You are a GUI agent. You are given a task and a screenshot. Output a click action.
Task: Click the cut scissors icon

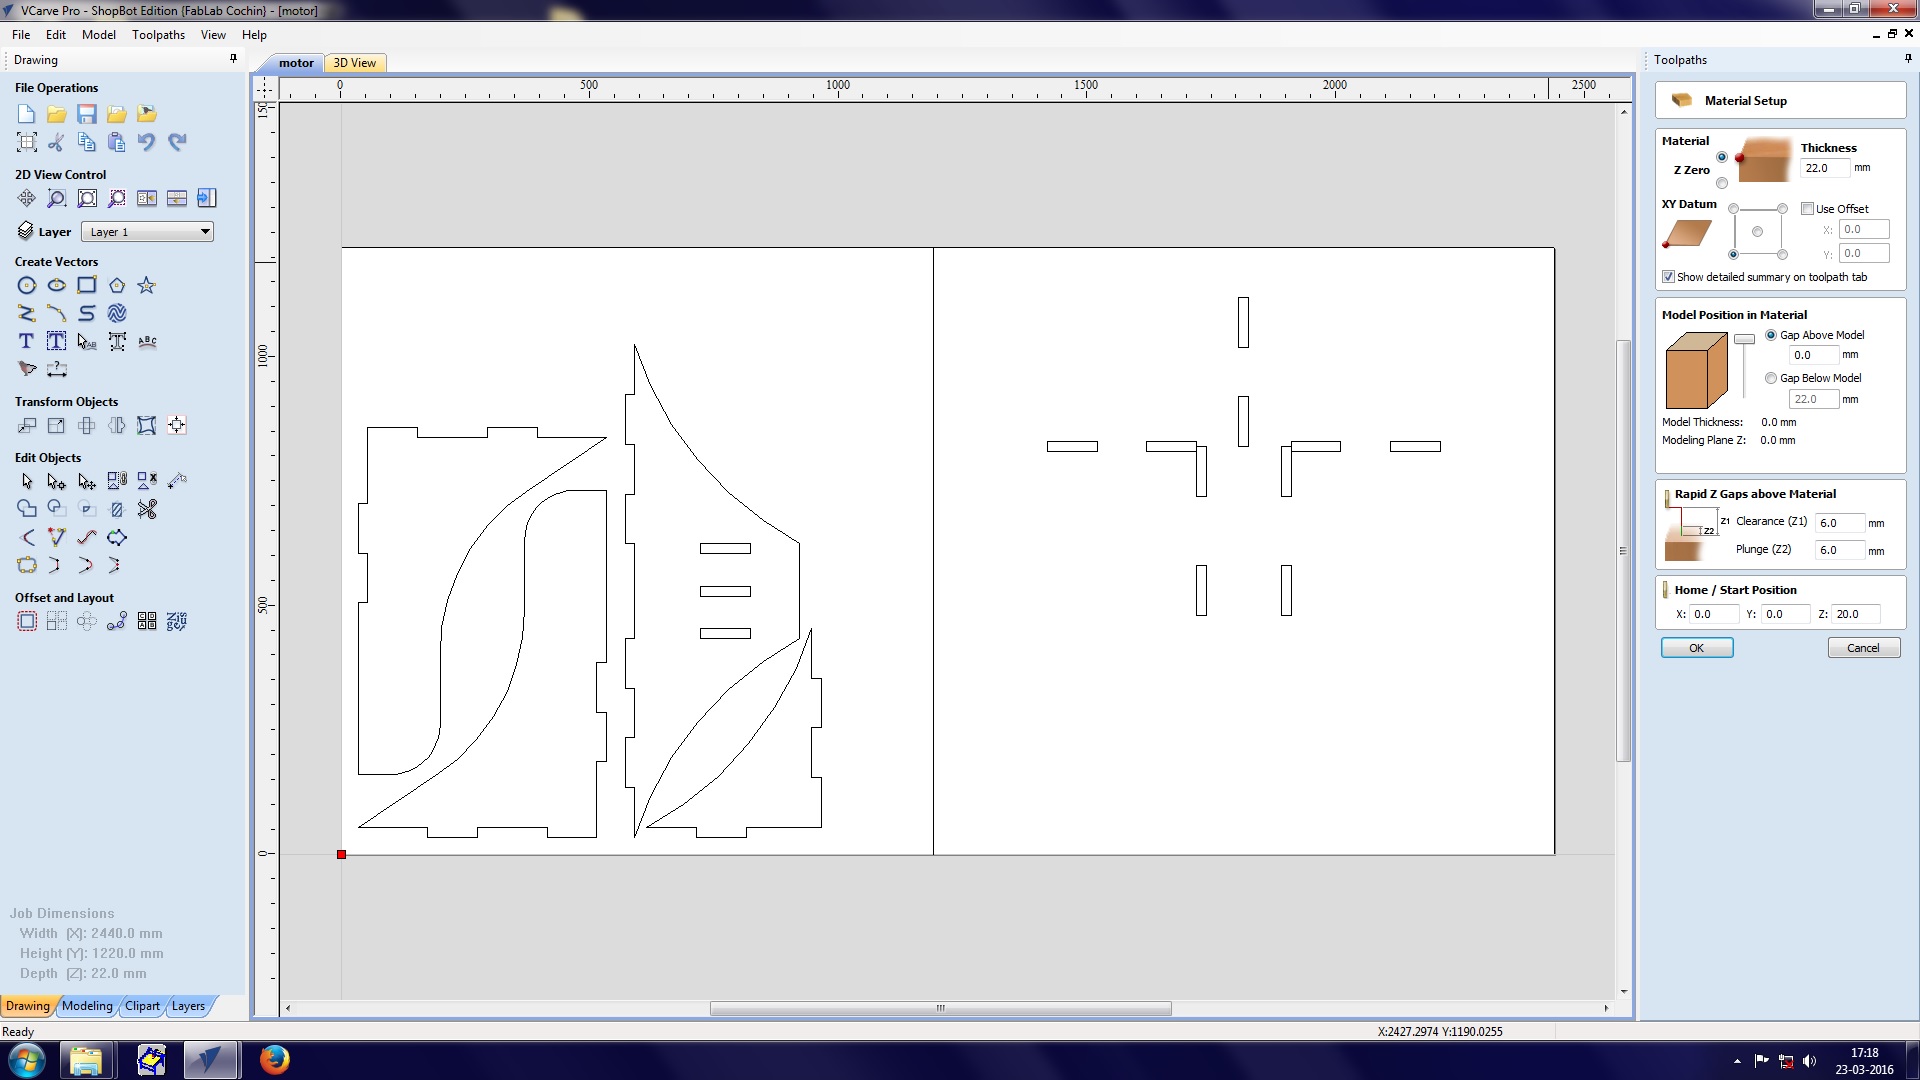click(x=57, y=142)
